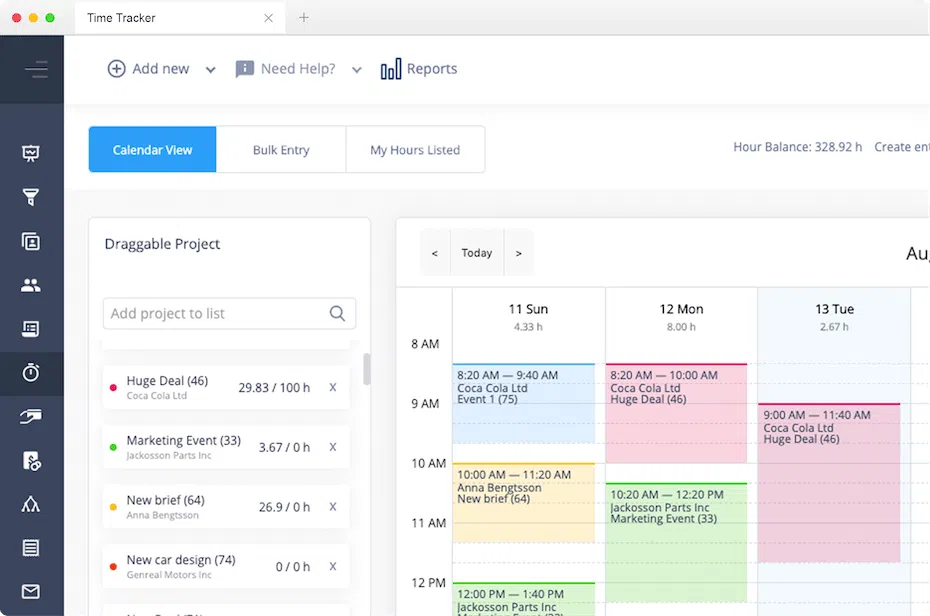Remove New brief (64) with its X
Viewport: 930px width, 616px height.
(x=333, y=507)
